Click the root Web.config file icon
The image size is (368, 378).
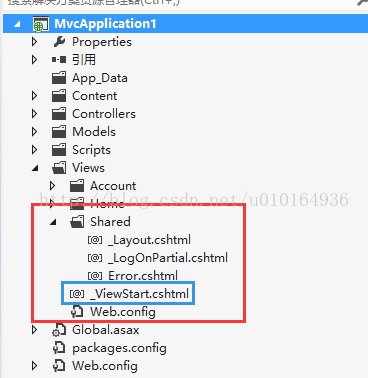(59, 366)
